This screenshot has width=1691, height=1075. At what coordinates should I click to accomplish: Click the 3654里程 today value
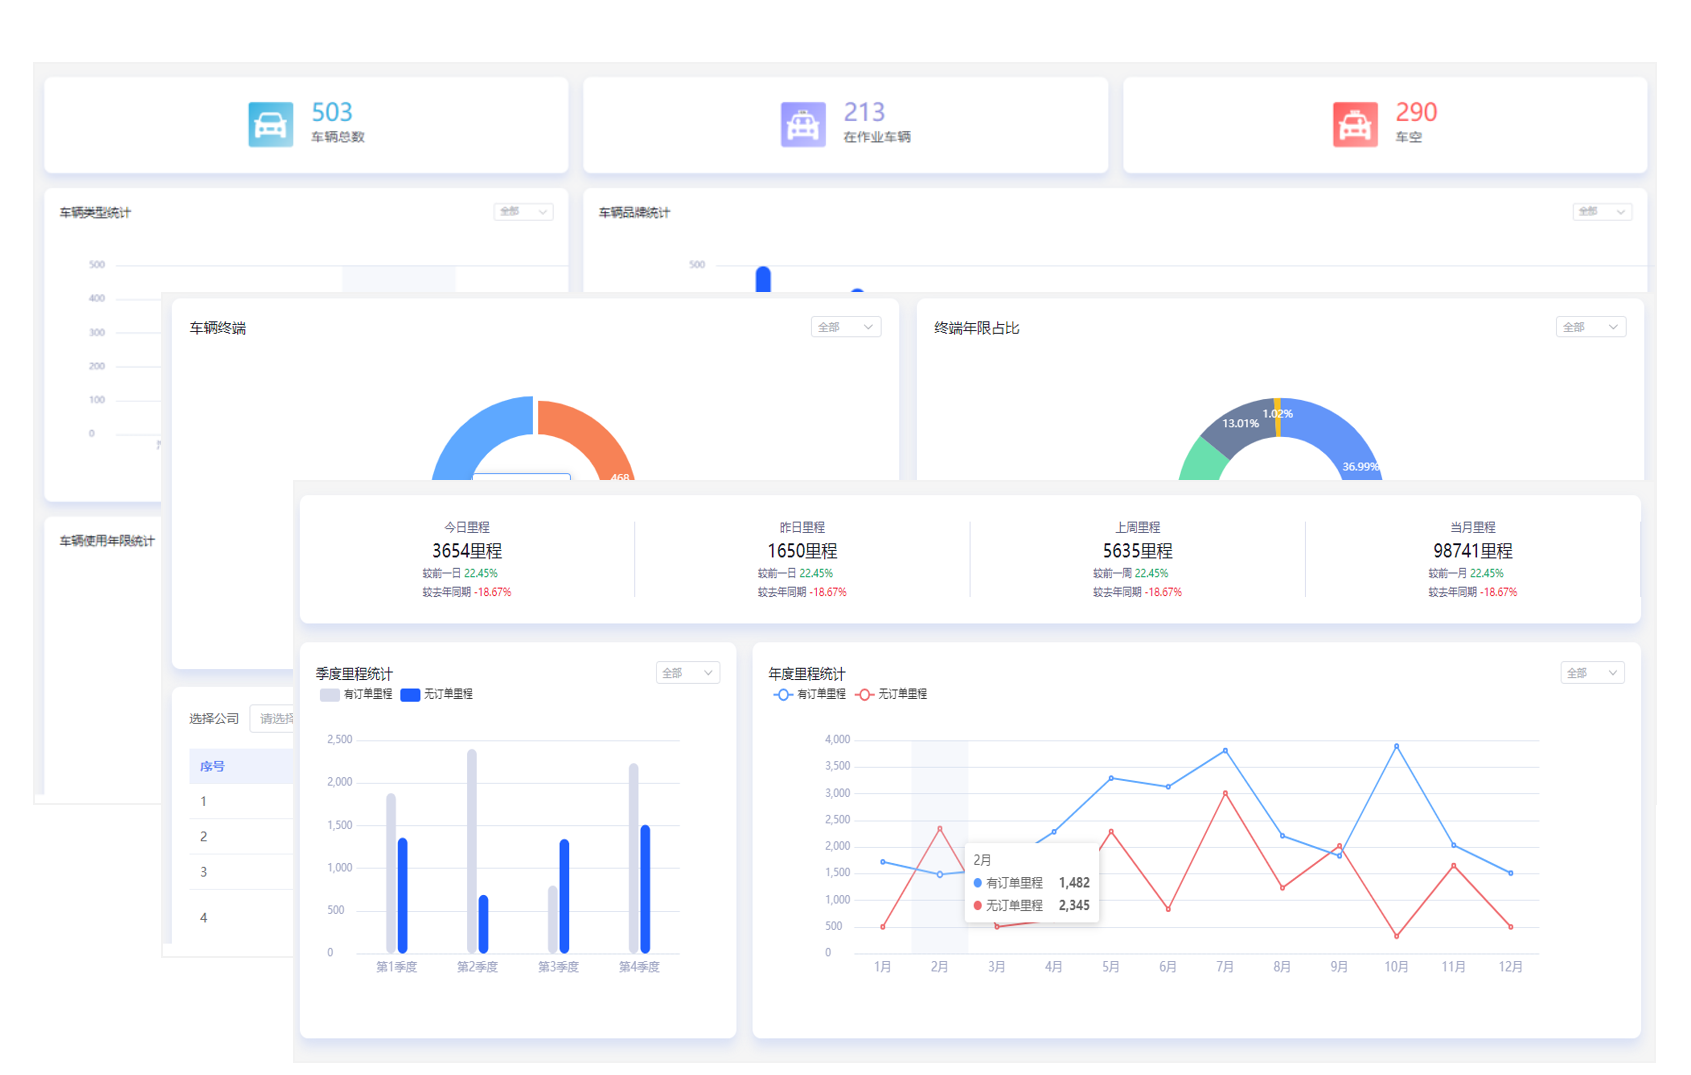click(x=467, y=551)
